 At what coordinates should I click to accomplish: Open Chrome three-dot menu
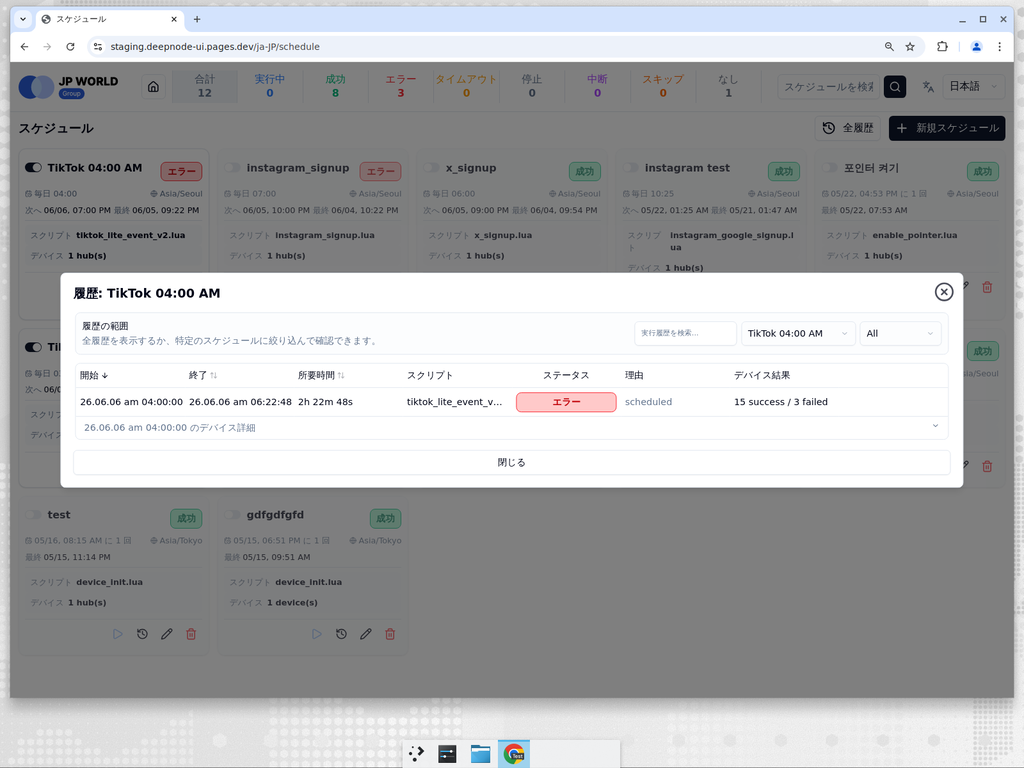(x=999, y=46)
